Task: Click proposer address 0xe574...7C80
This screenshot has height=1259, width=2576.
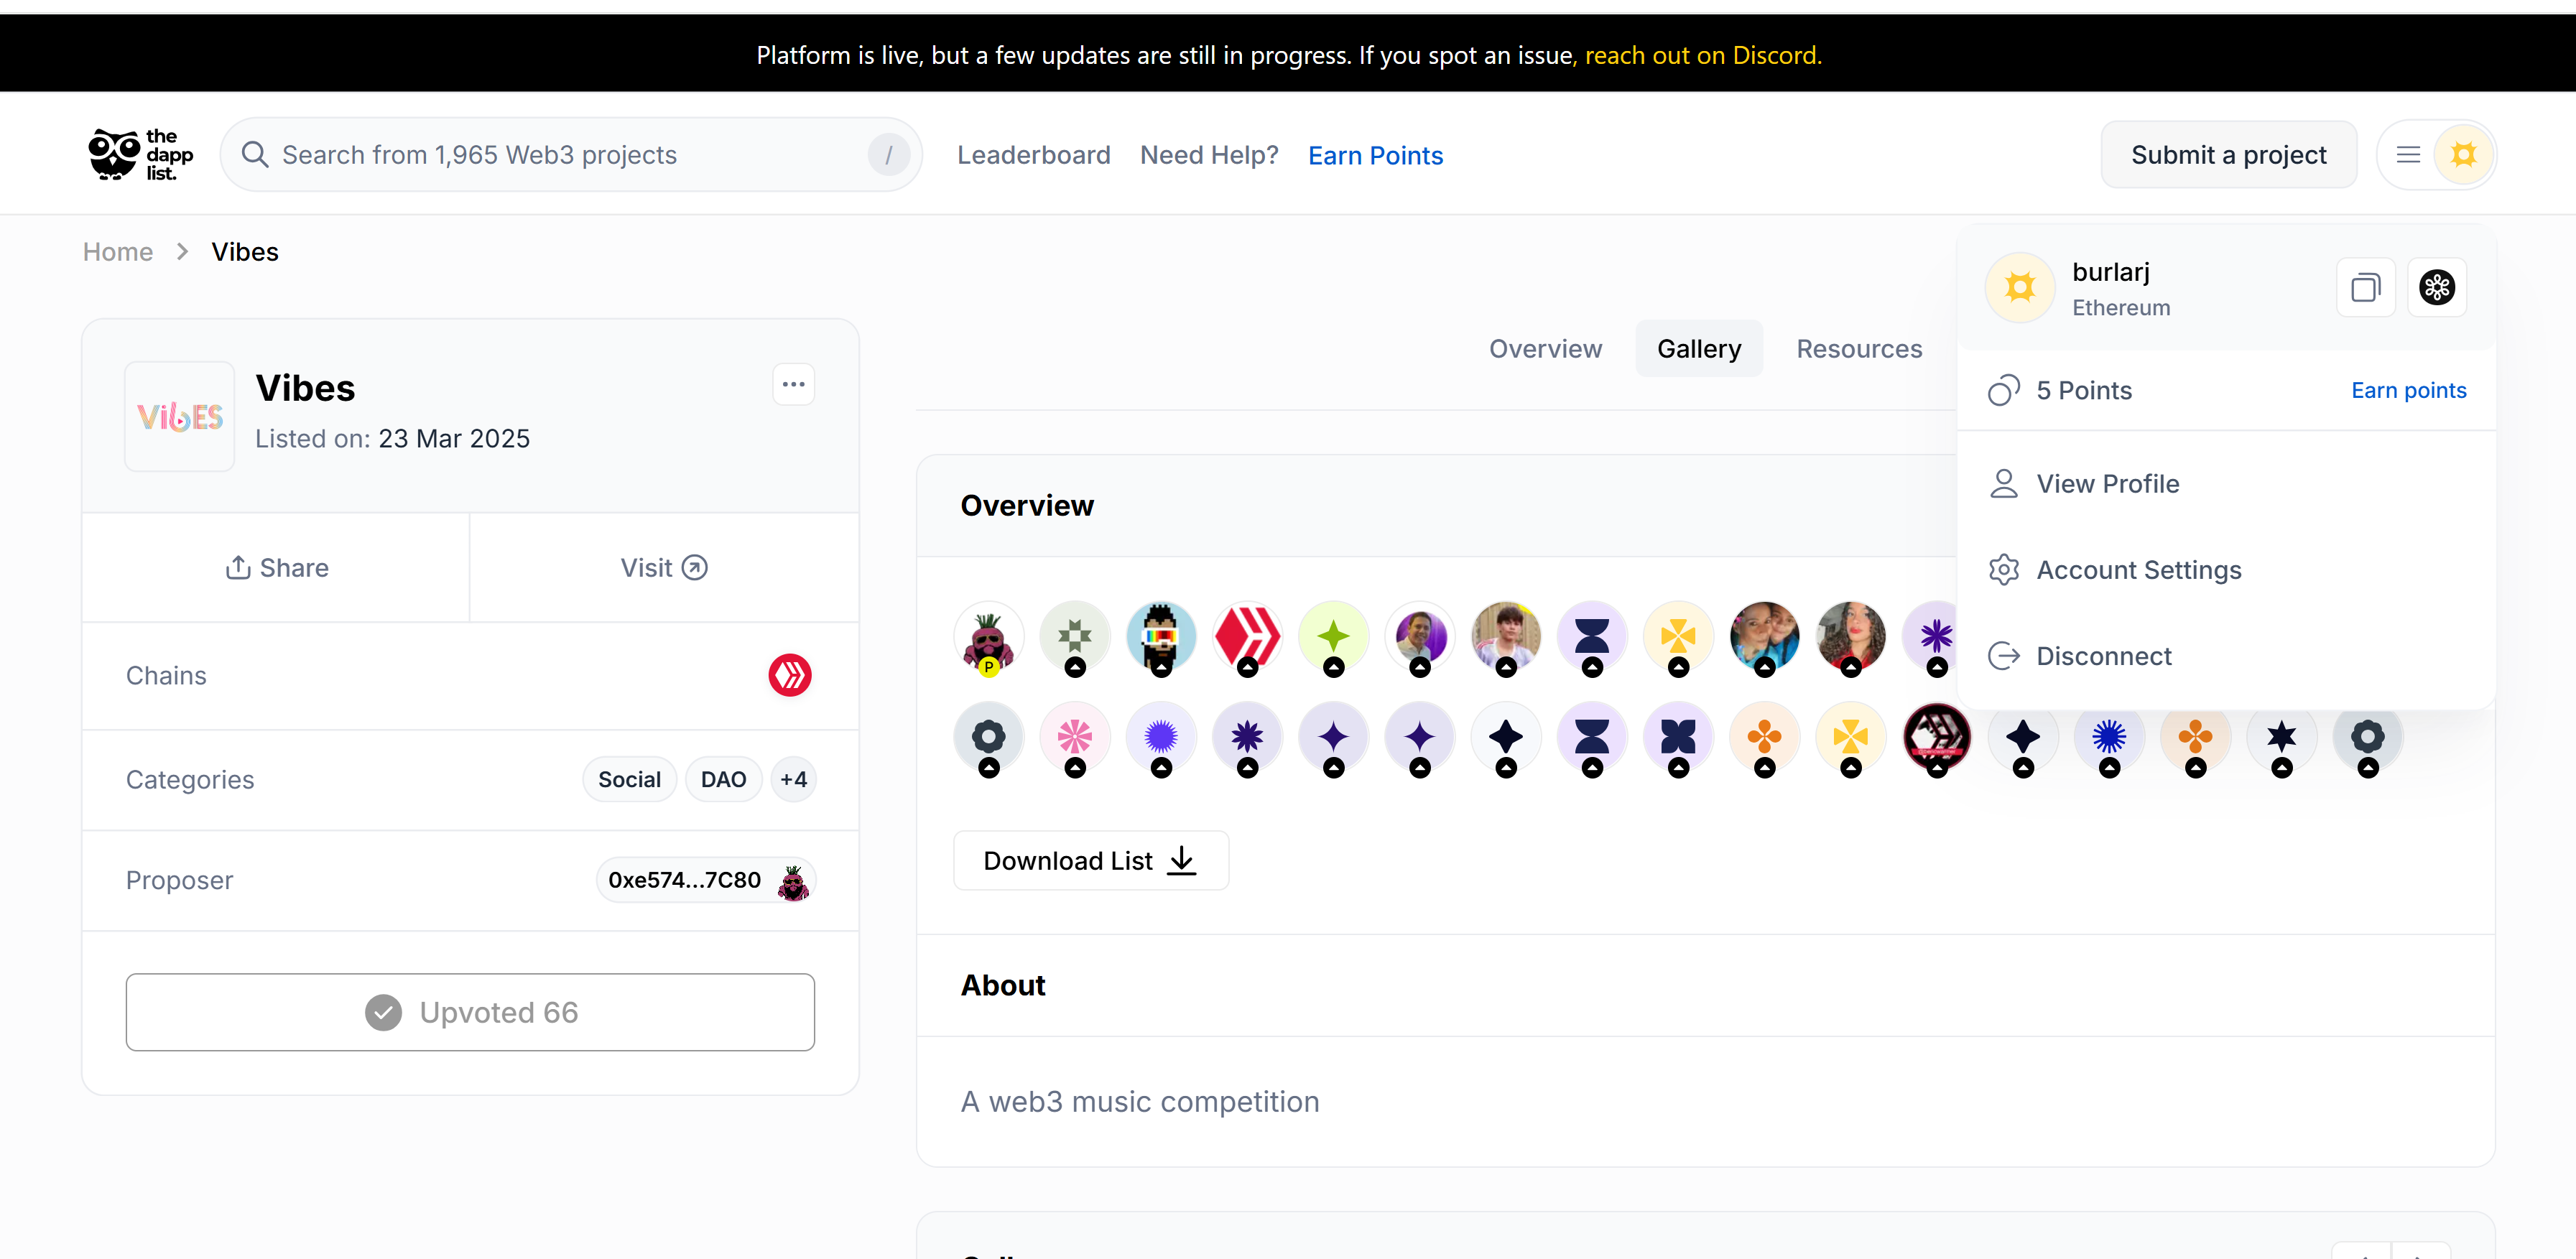Action: pos(684,880)
